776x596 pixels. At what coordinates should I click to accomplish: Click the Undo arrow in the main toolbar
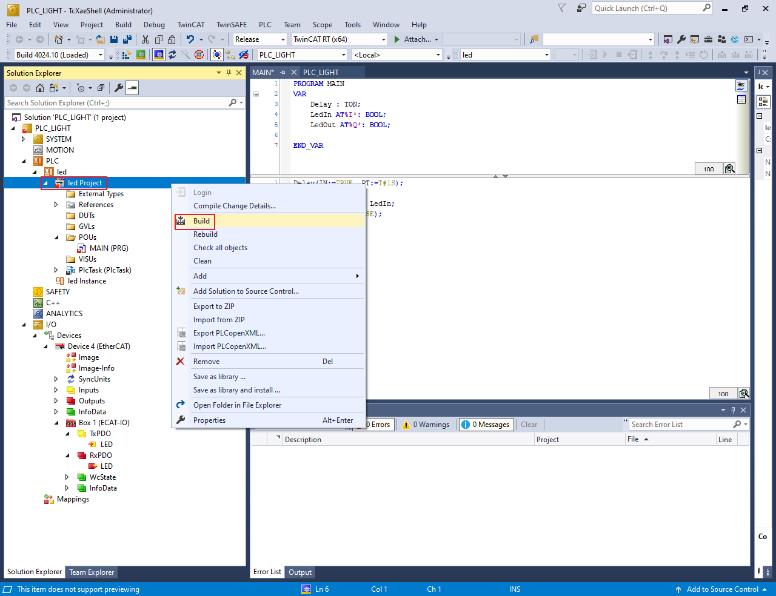pyautogui.click(x=190, y=39)
